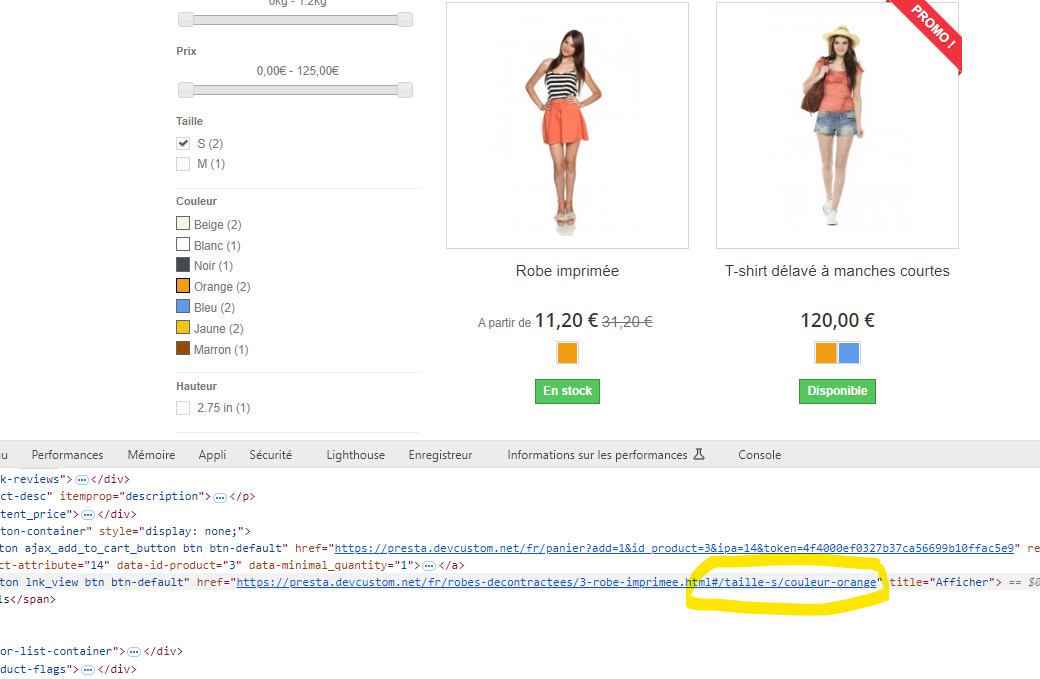
Task: Click the 120,00 € price text
Action: [837, 321]
